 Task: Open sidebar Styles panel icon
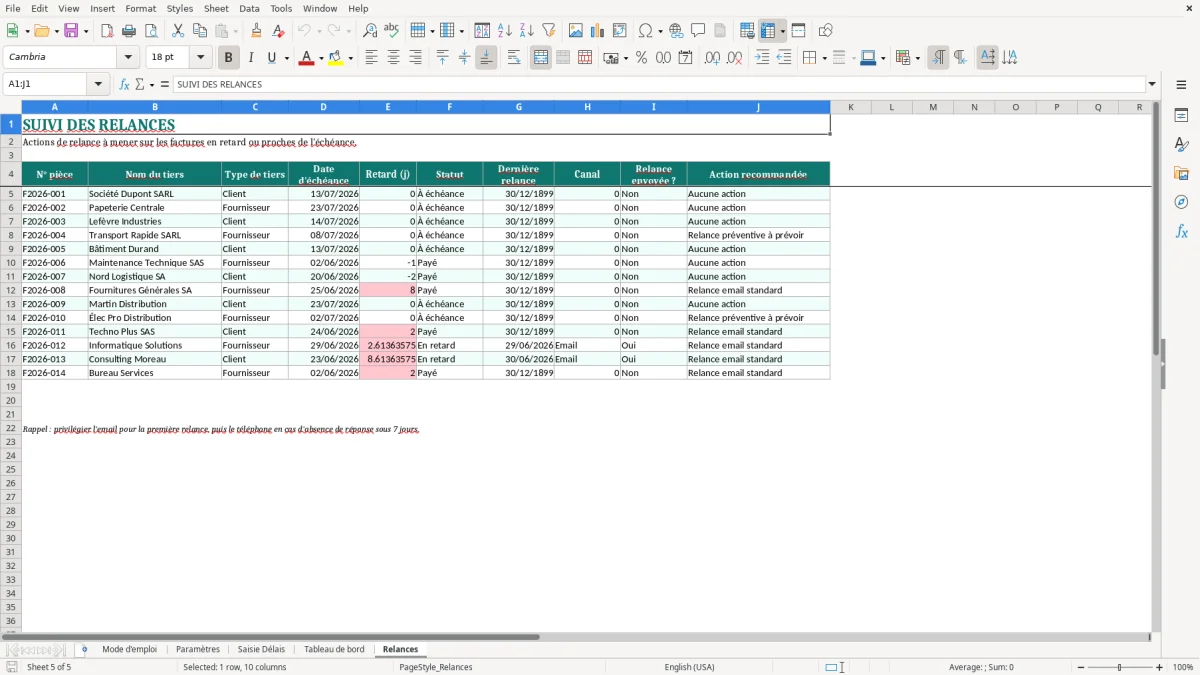point(1181,145)
